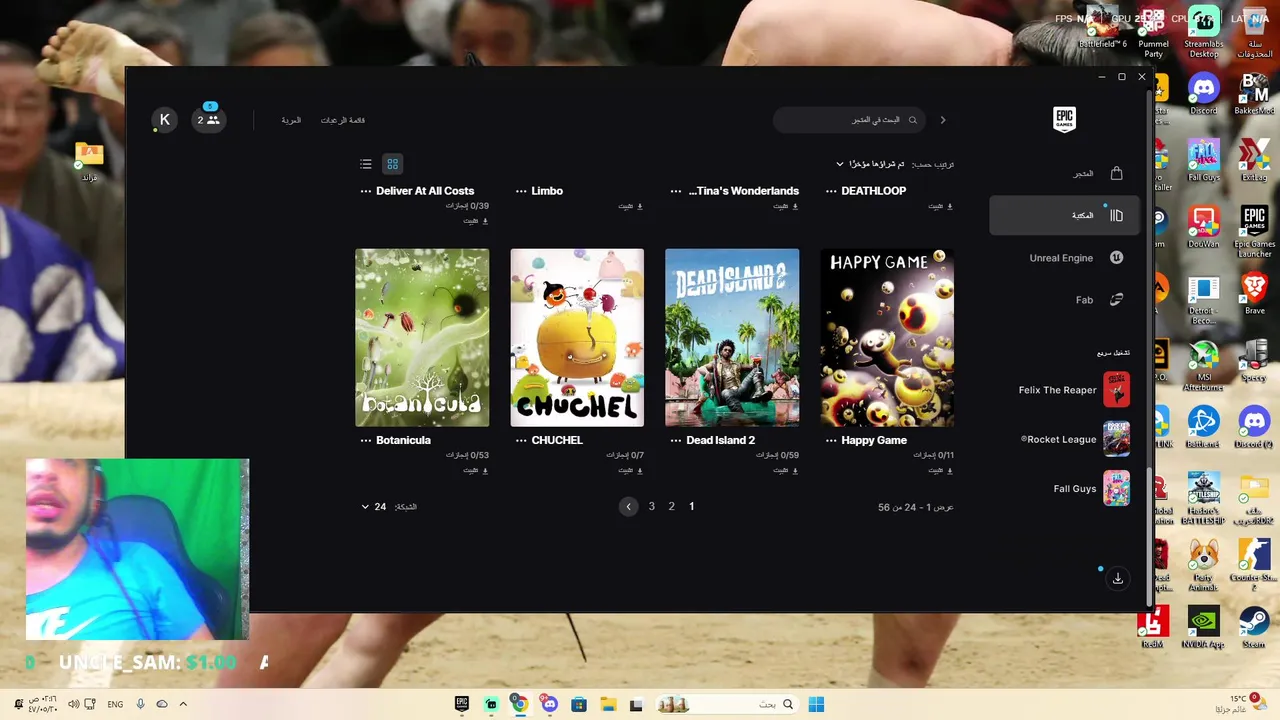Image resolution: width=1280 pixels, height=720 pixels.
Task: Open the ExitLag desktop icon
Action: point(1254,160)
